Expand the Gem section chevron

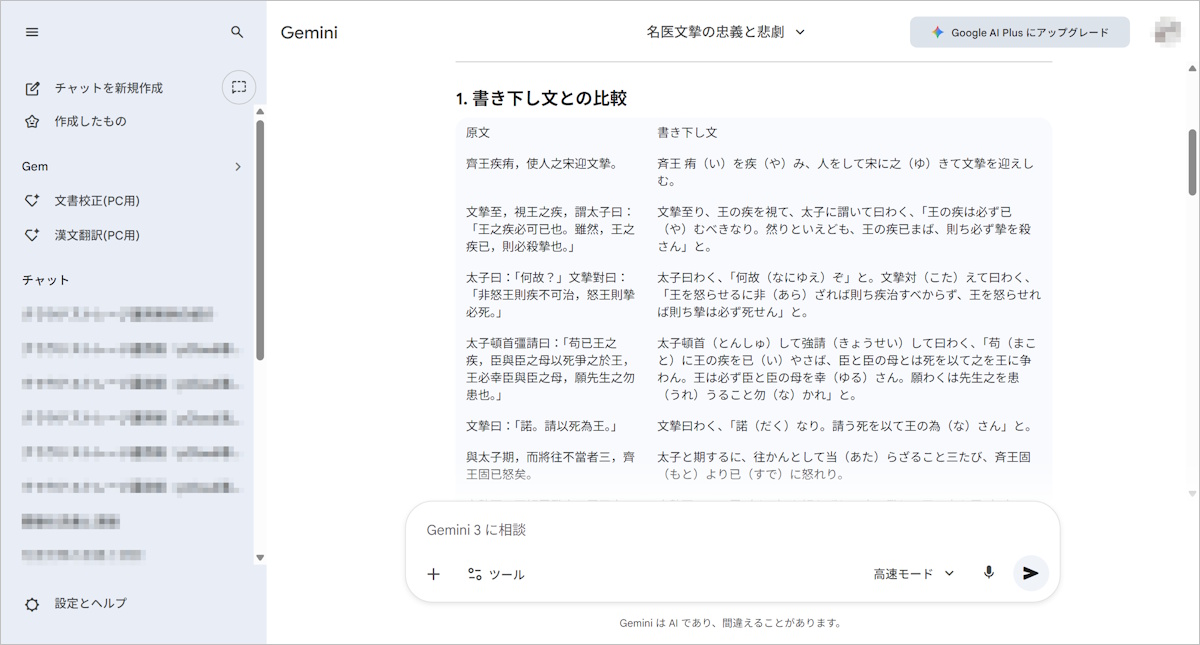point(237,167)
